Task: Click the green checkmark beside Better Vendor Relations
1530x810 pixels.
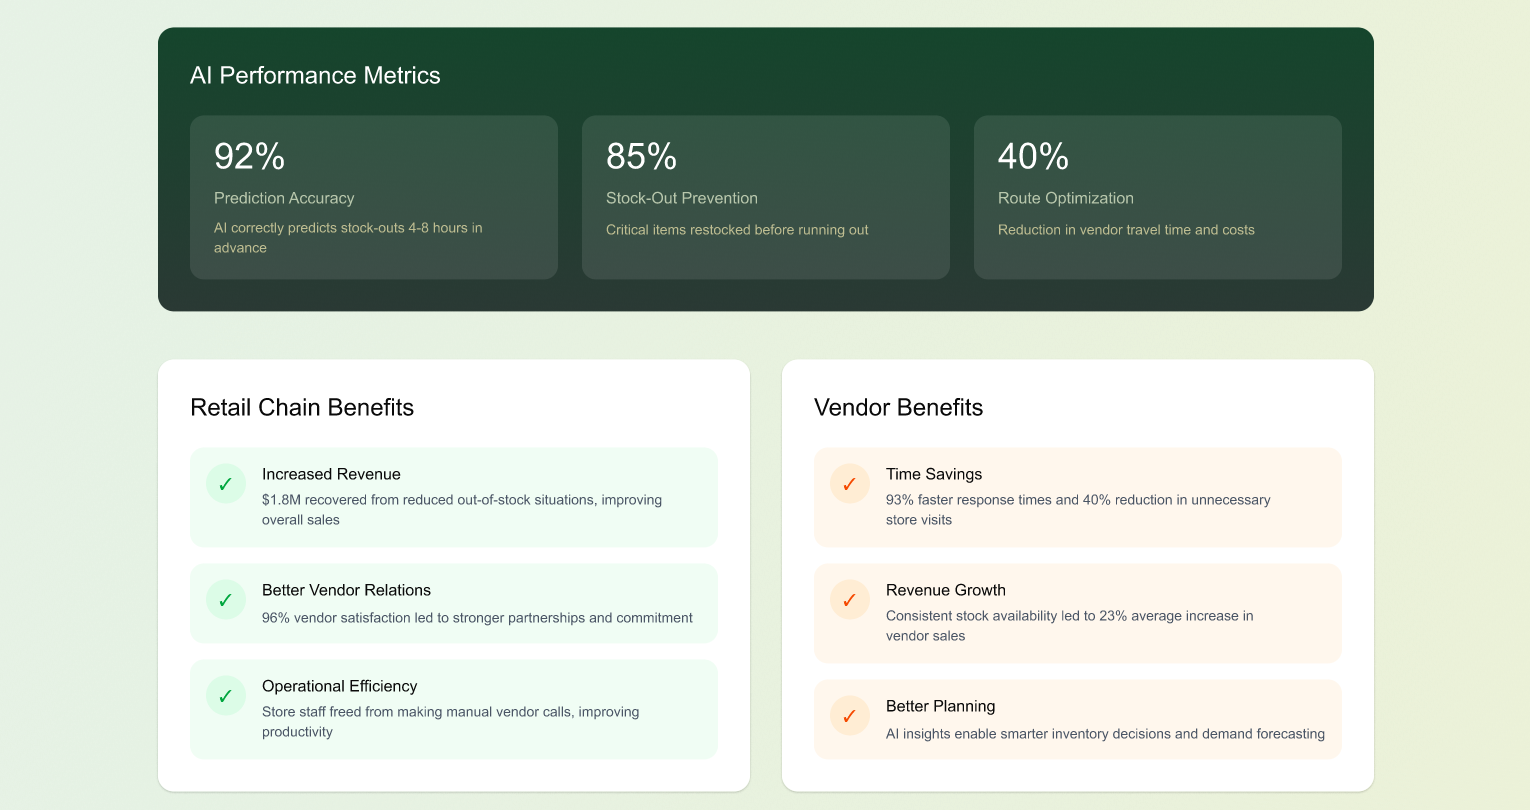Action: tap(226, 600)
